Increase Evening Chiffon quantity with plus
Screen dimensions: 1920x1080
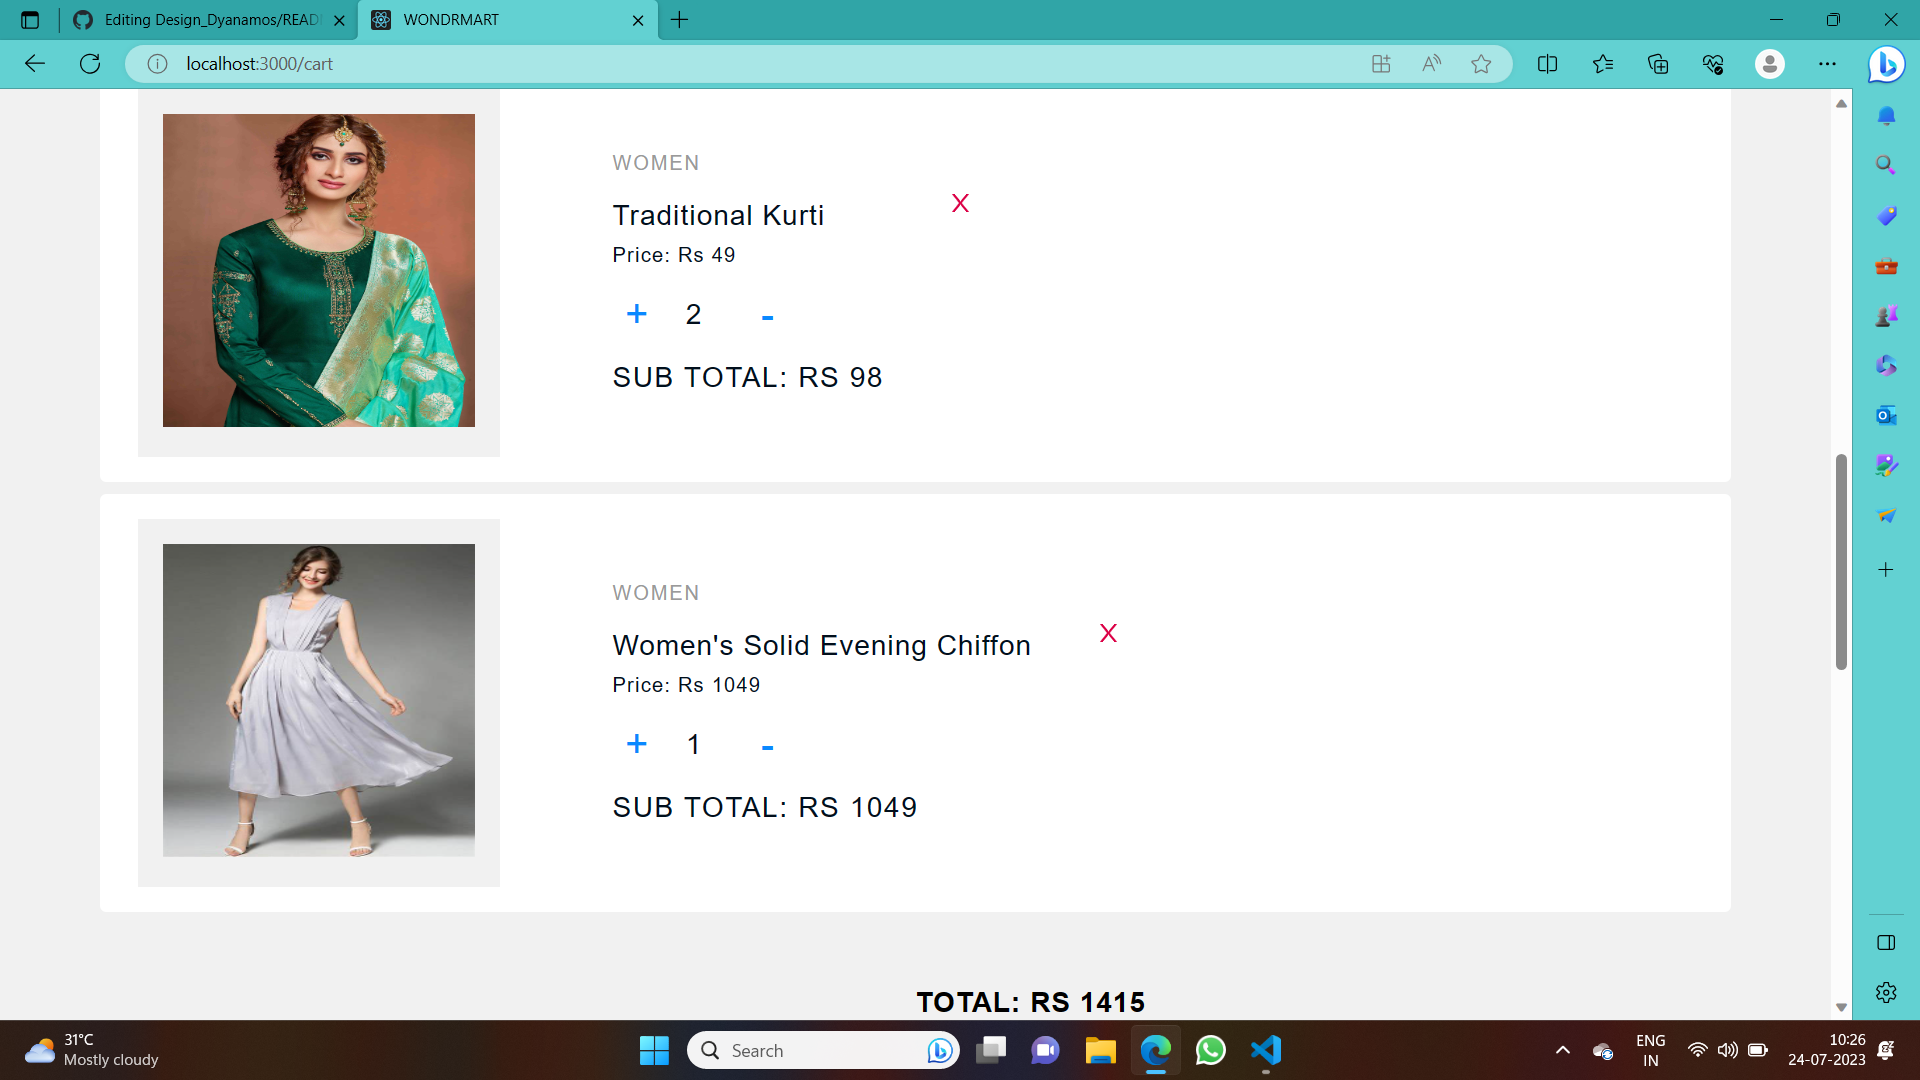636,745
